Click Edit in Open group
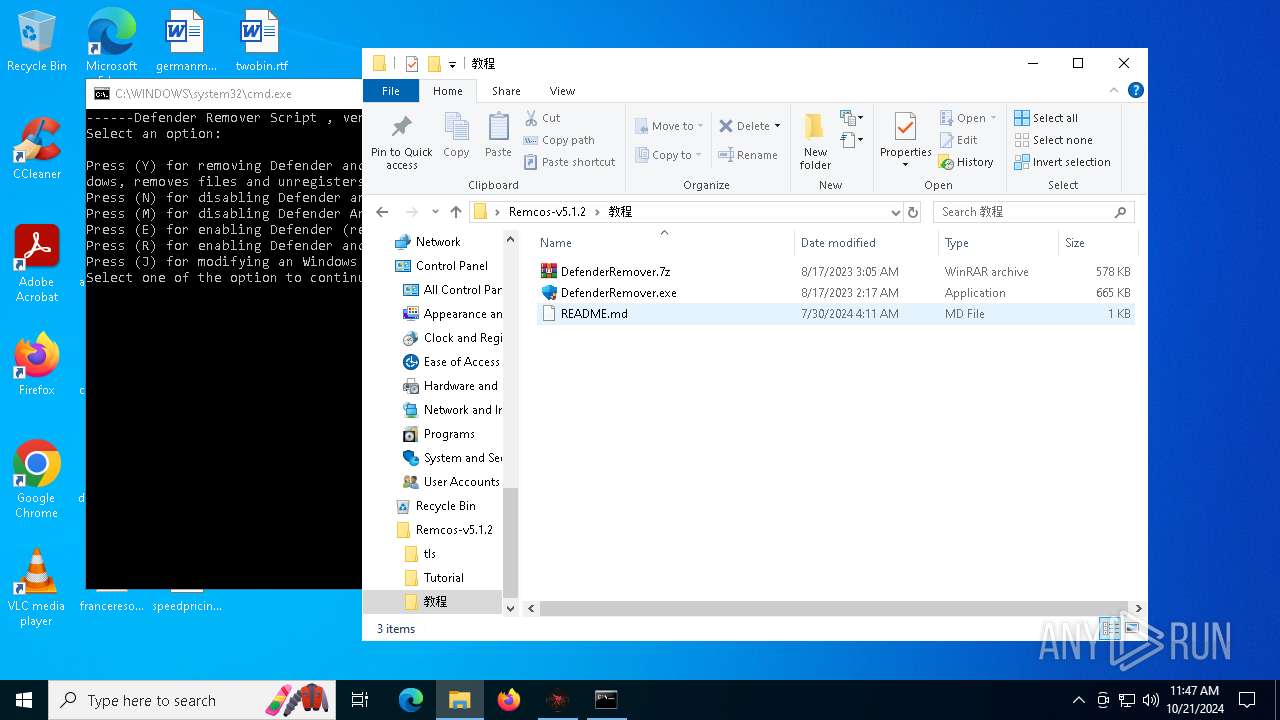The height and width of the screenshot is (720, 1280). tap(958, 140)
